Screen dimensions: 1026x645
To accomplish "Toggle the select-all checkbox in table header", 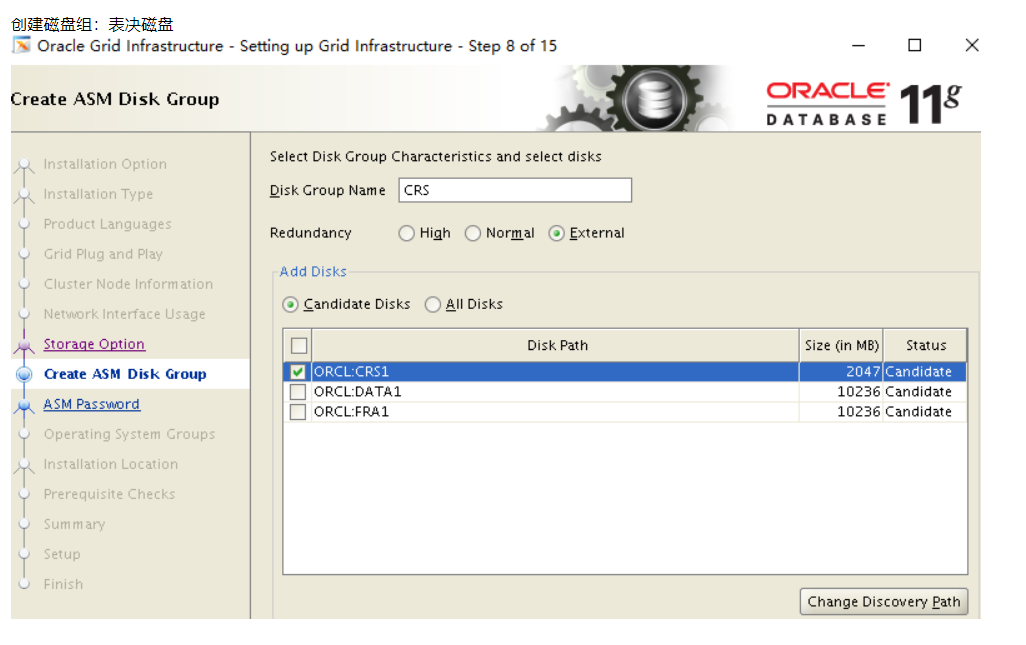I will 298,345.
